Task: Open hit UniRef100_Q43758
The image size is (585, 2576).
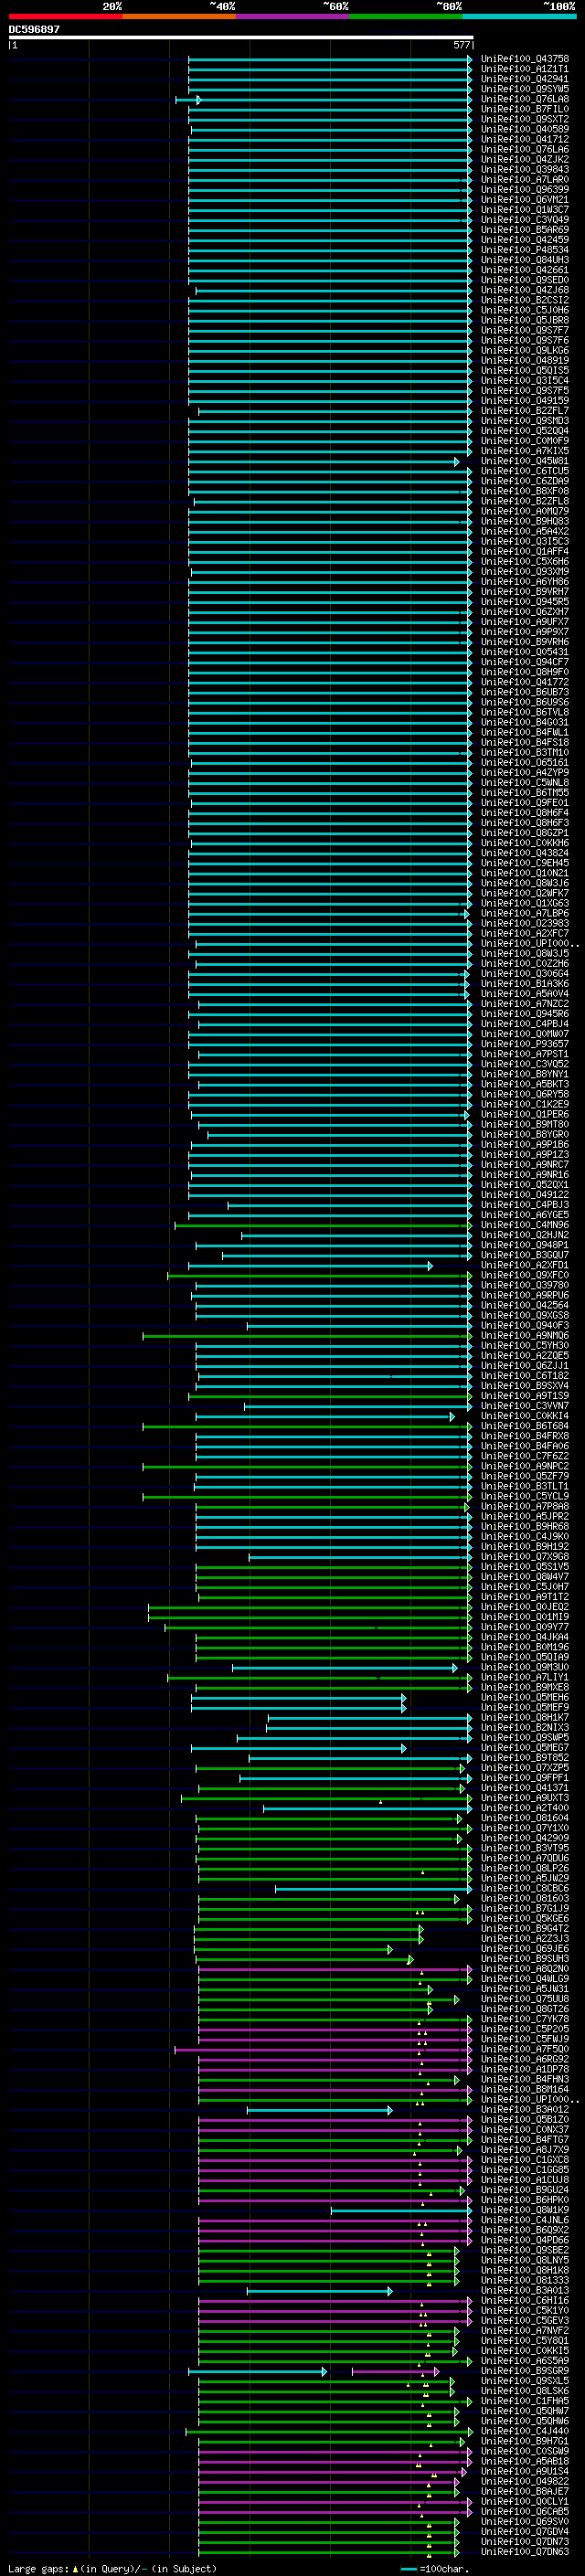Action: click(x=525, y=59)
